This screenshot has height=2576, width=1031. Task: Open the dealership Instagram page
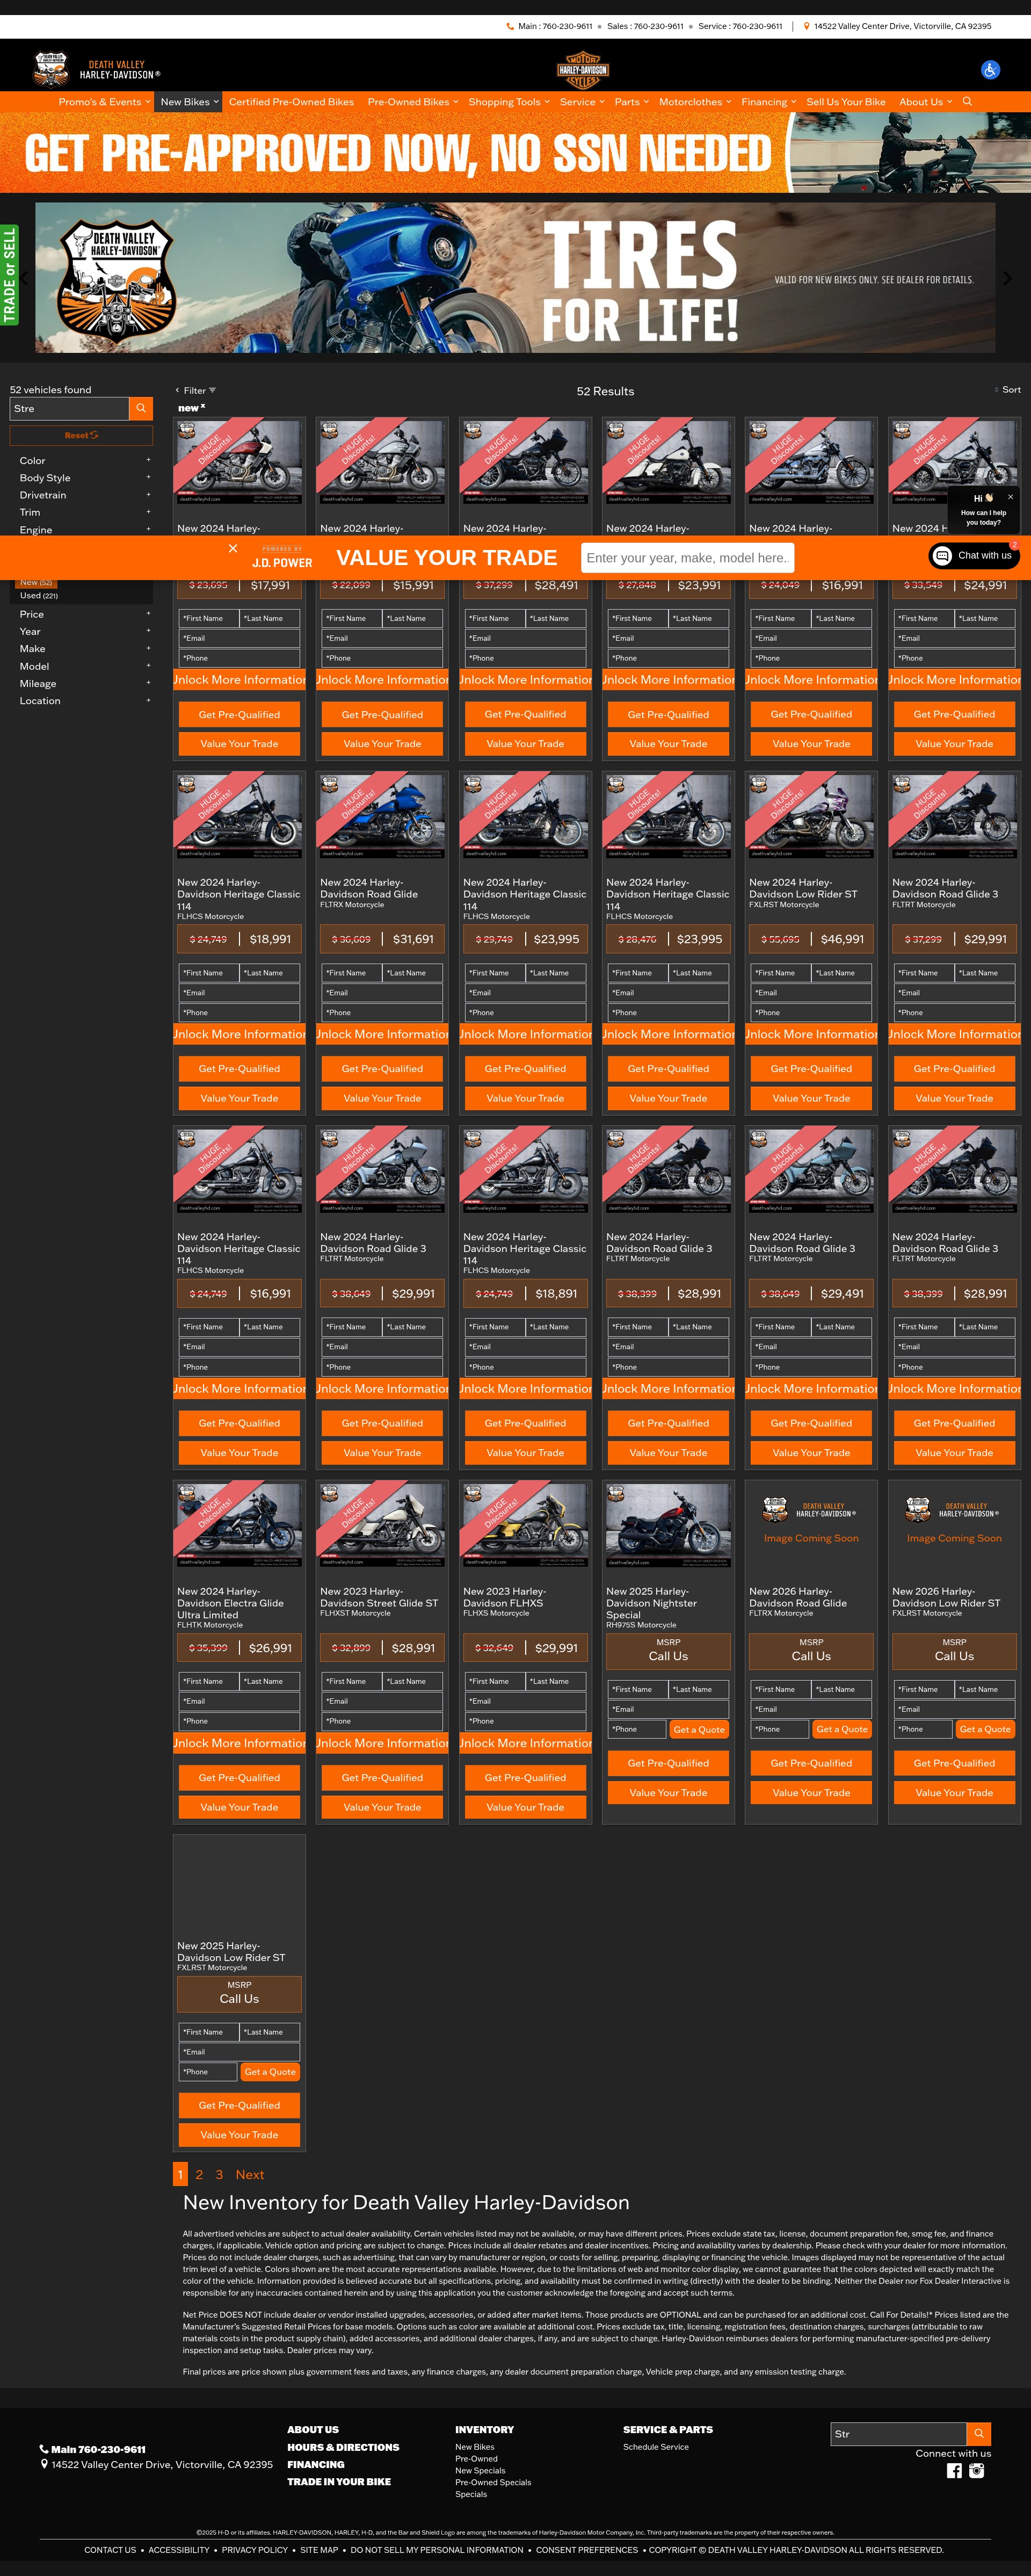(x=977, y=2471)
